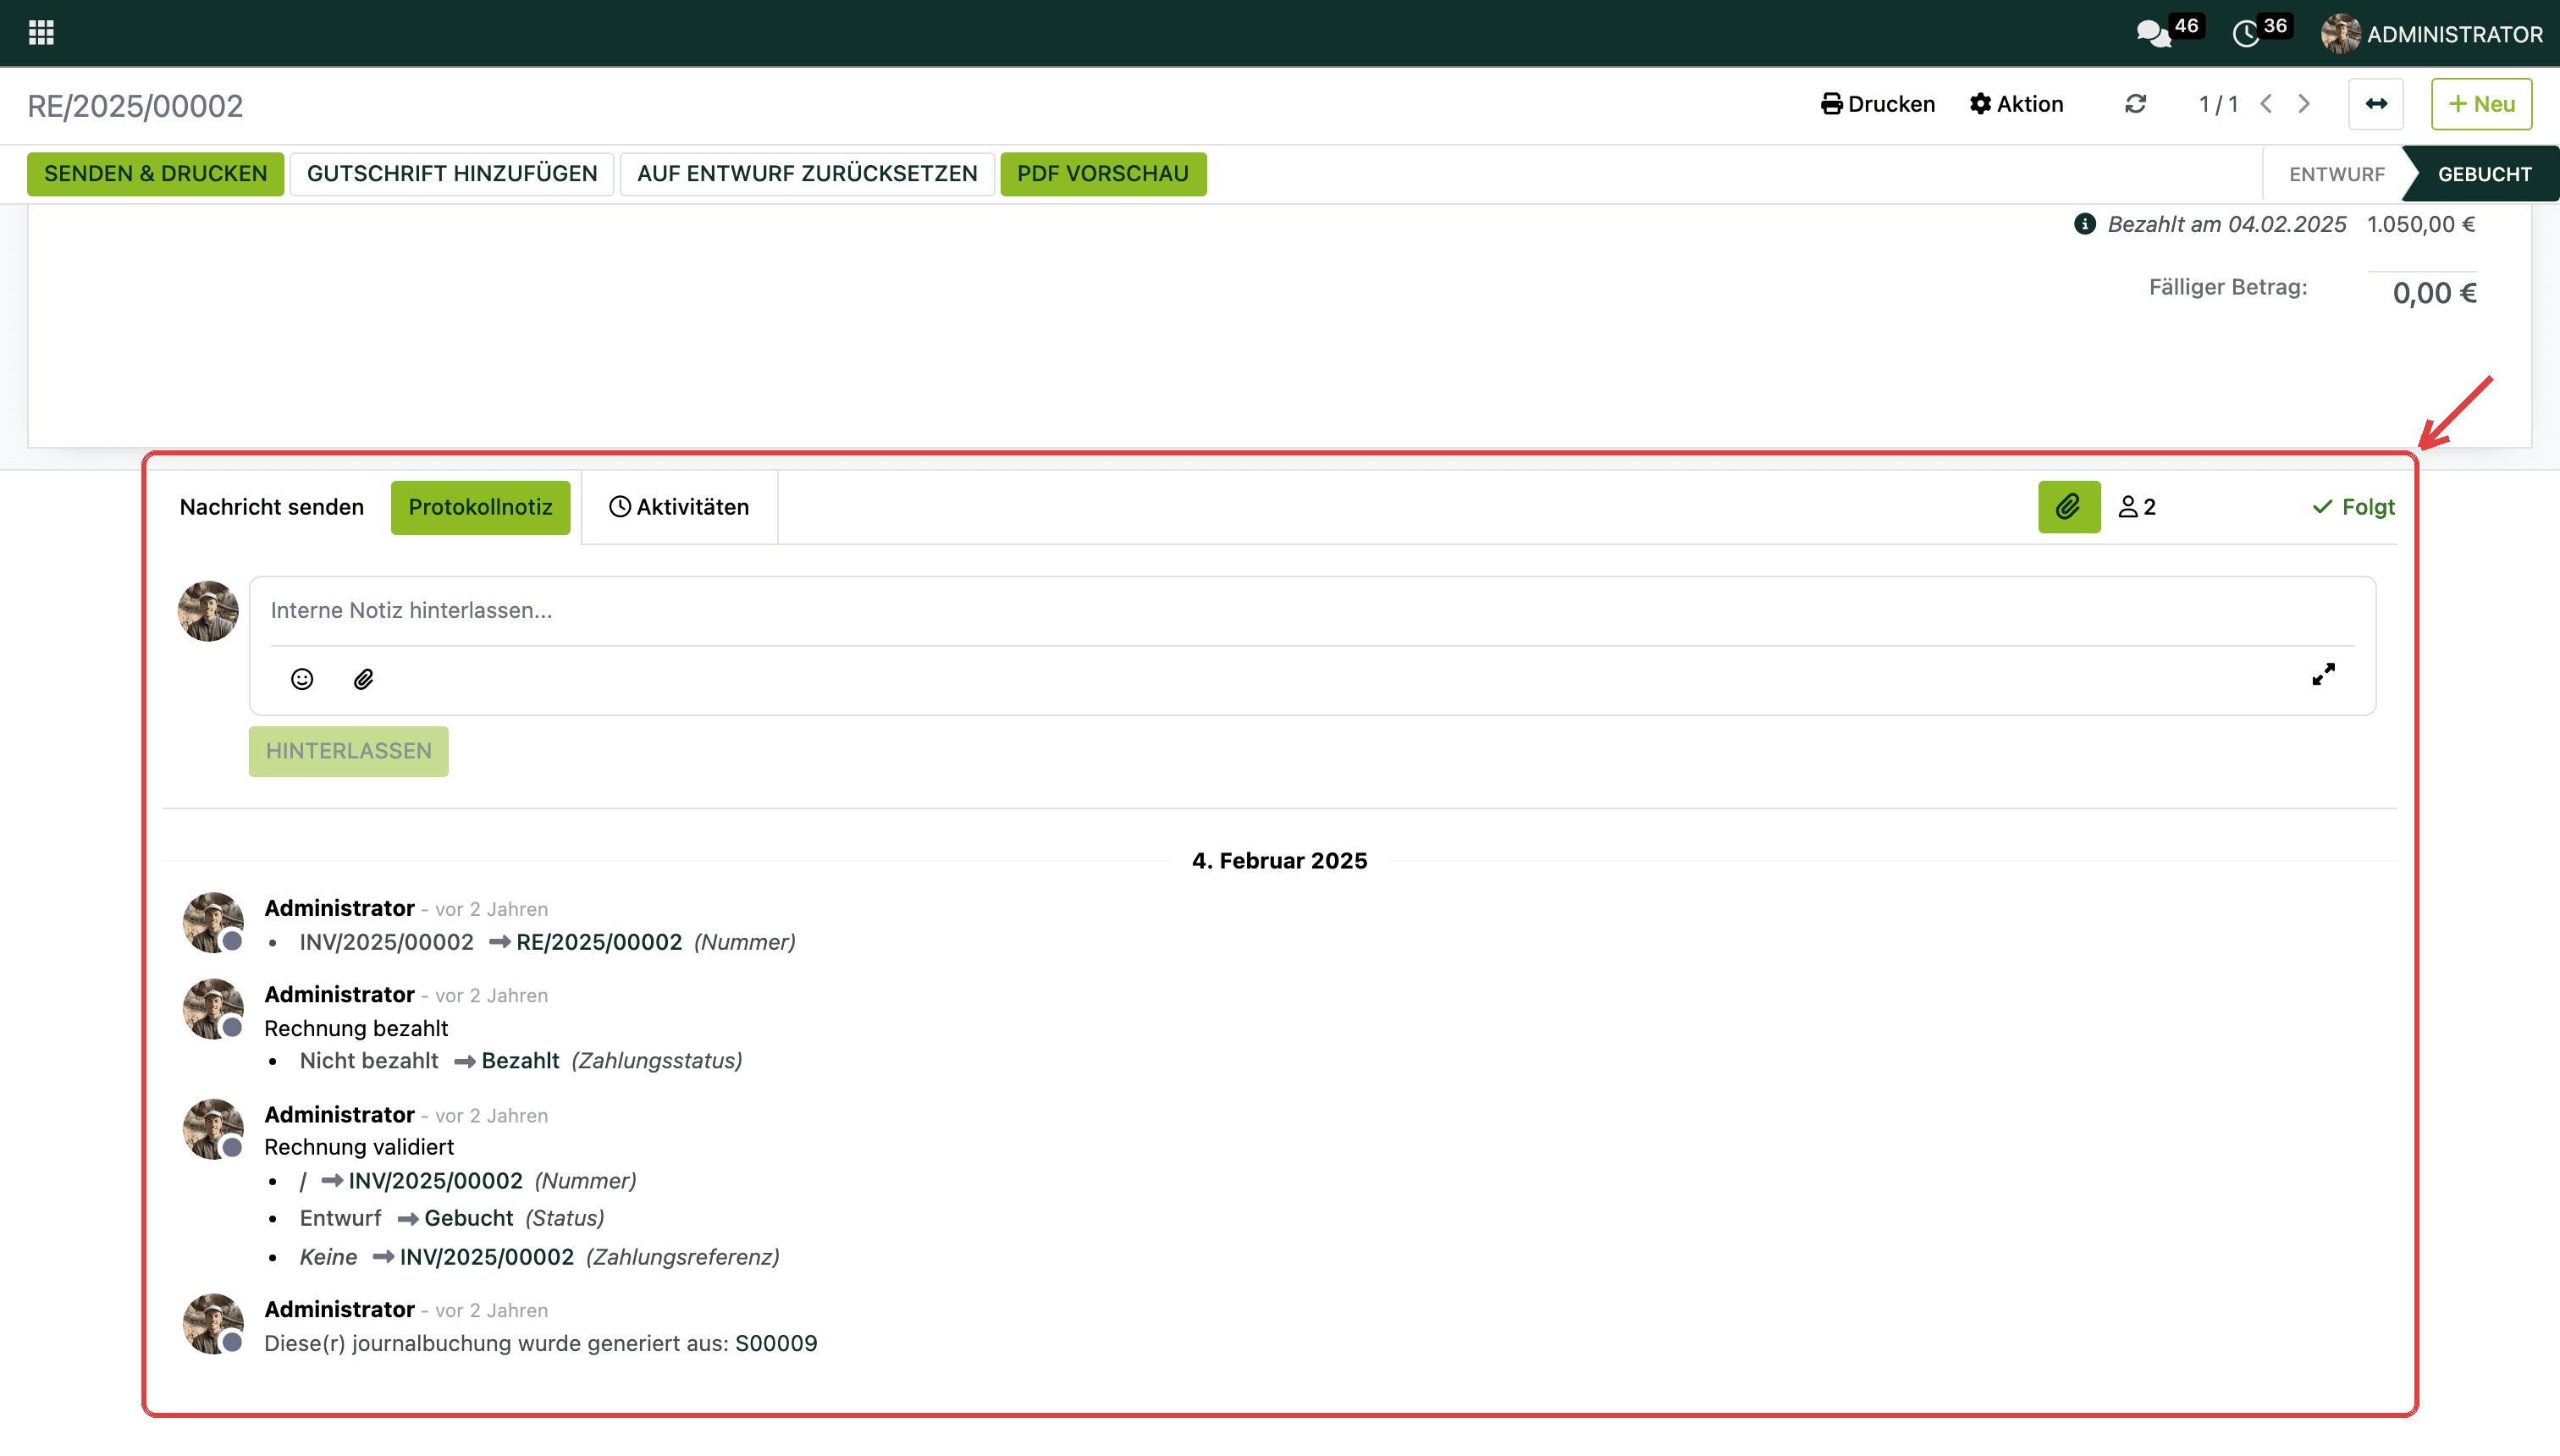Open the Administrator user menu
The image size is (2560, 1456).
coord(2432,34)
